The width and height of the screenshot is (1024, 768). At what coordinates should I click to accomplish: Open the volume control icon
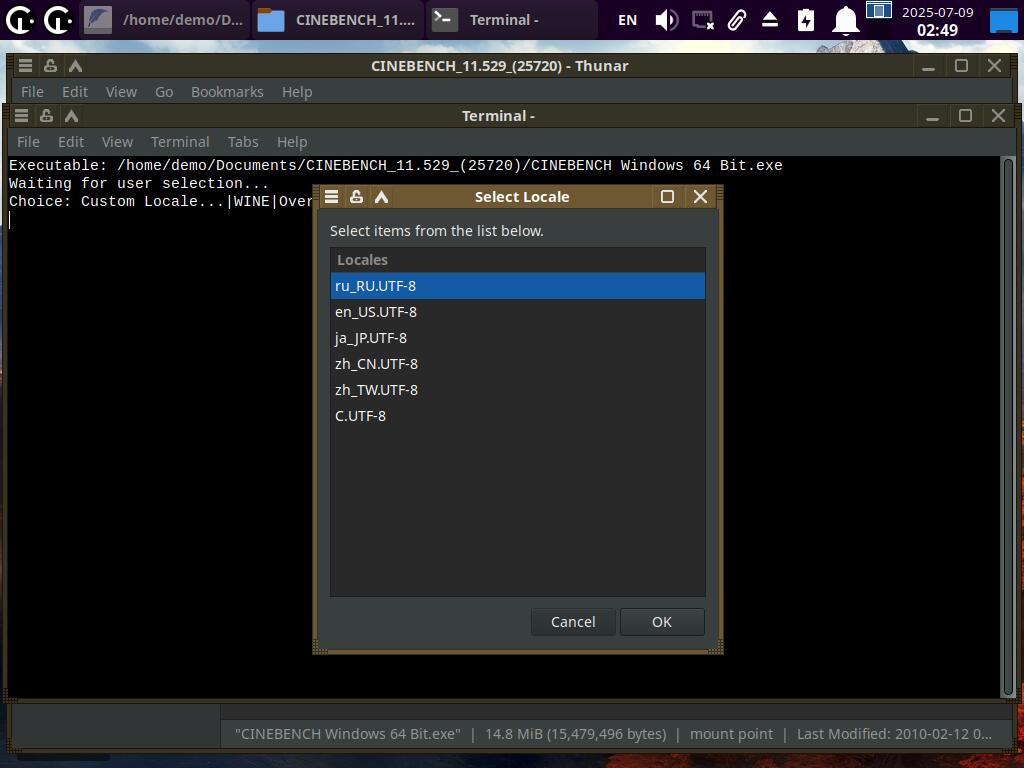pyautogui.click(x=666, y=20)
